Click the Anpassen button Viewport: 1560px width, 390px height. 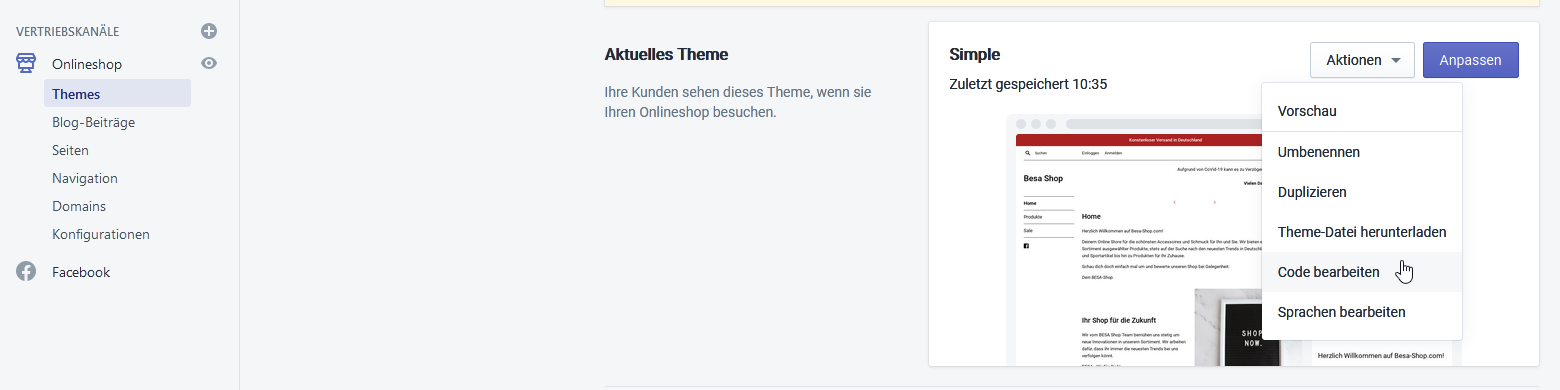[1471, 60]
